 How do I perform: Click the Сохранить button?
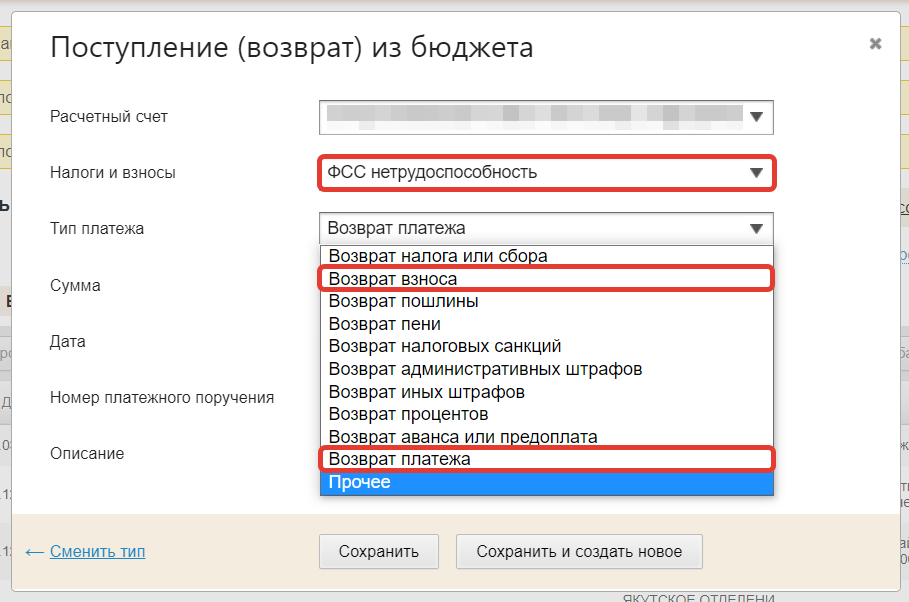pyautogui.click(x=378, y=551)
